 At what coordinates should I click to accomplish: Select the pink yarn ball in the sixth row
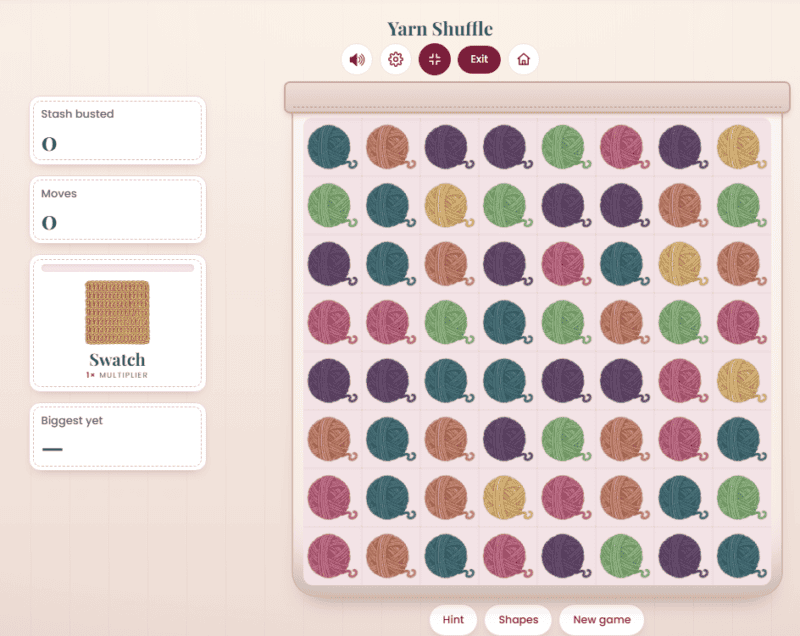[x=682, y=439]
